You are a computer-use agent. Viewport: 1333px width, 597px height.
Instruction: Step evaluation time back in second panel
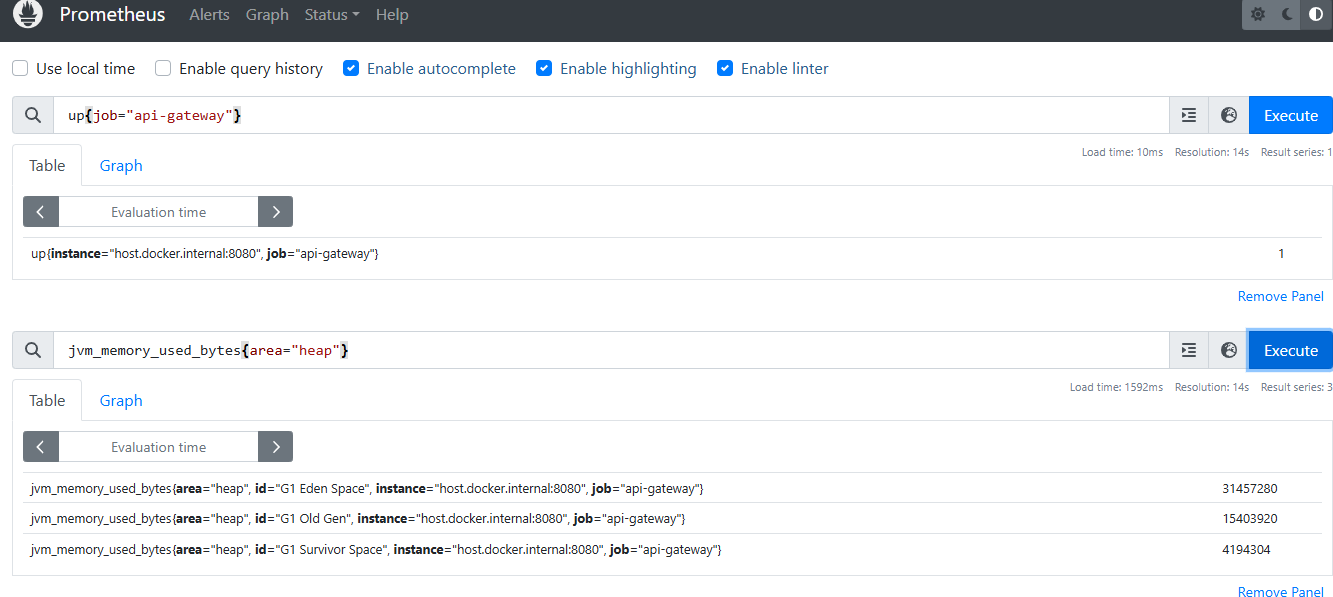41,447
